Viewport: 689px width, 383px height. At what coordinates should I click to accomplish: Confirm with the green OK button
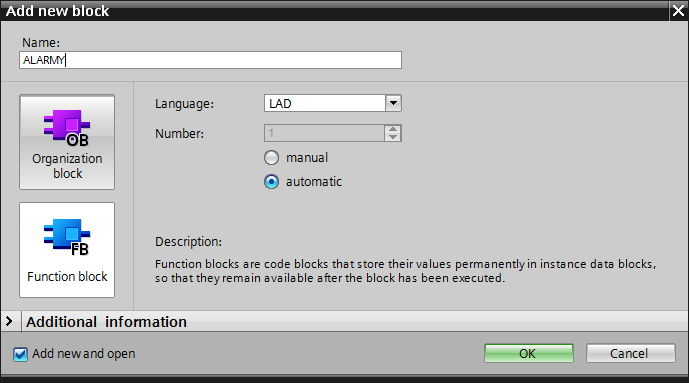pos(529,354)
